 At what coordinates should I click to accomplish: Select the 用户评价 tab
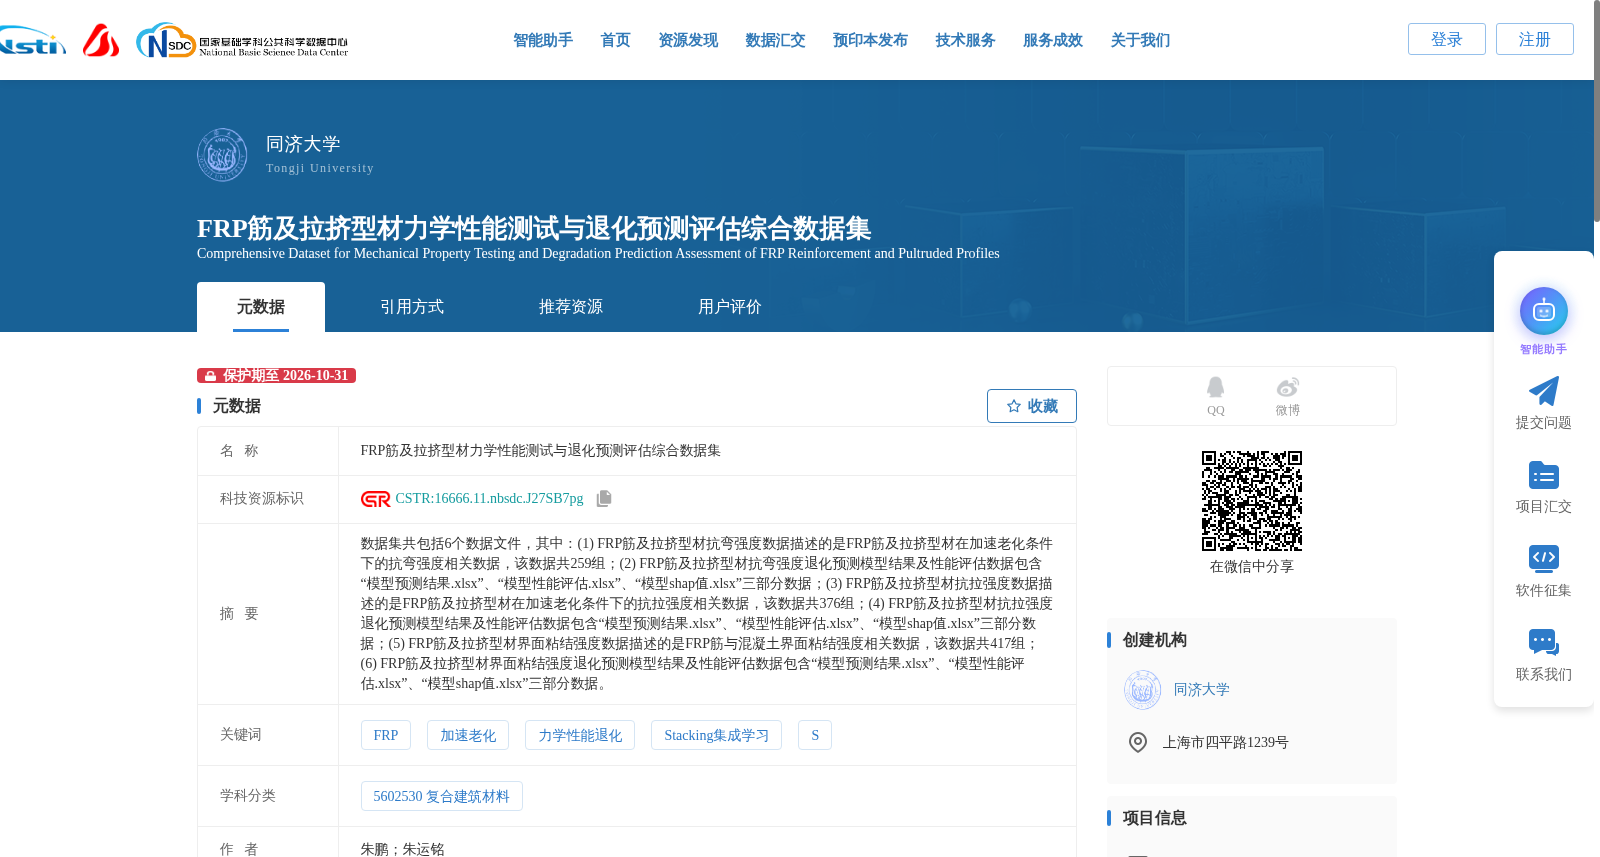click(x=730, y=307)
